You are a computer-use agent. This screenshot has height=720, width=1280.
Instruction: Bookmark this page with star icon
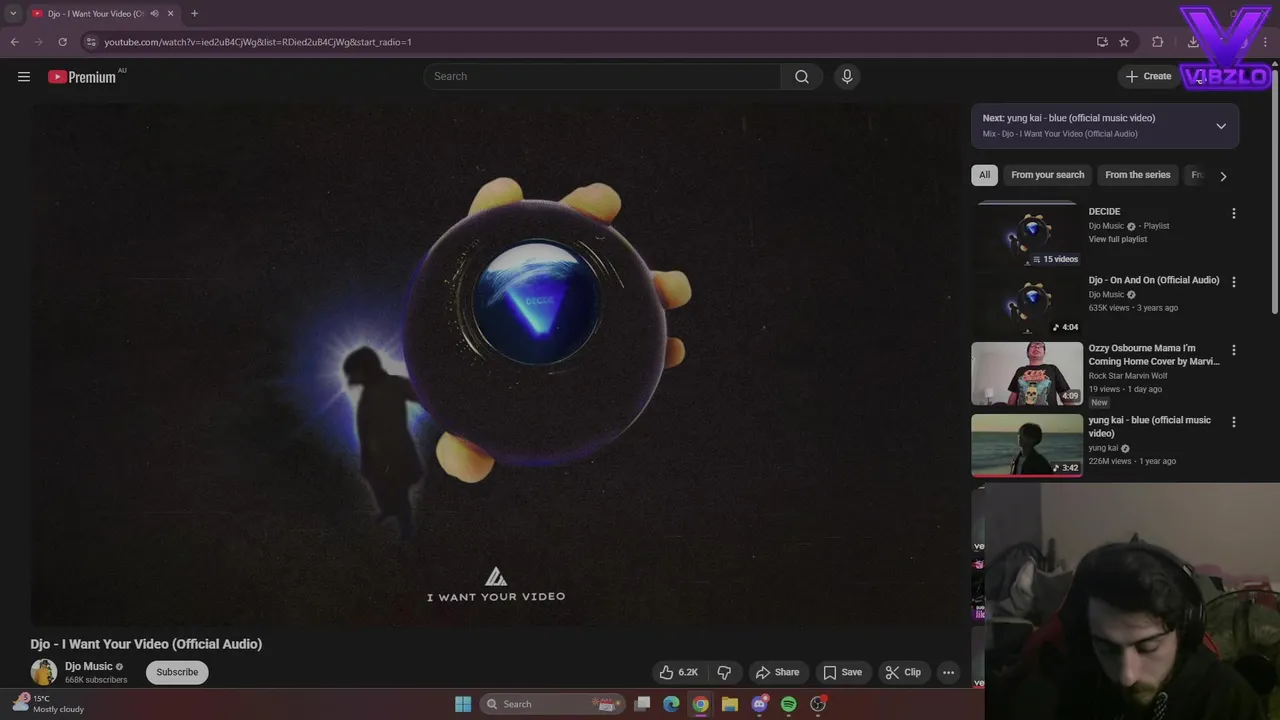pos(1124,42)
